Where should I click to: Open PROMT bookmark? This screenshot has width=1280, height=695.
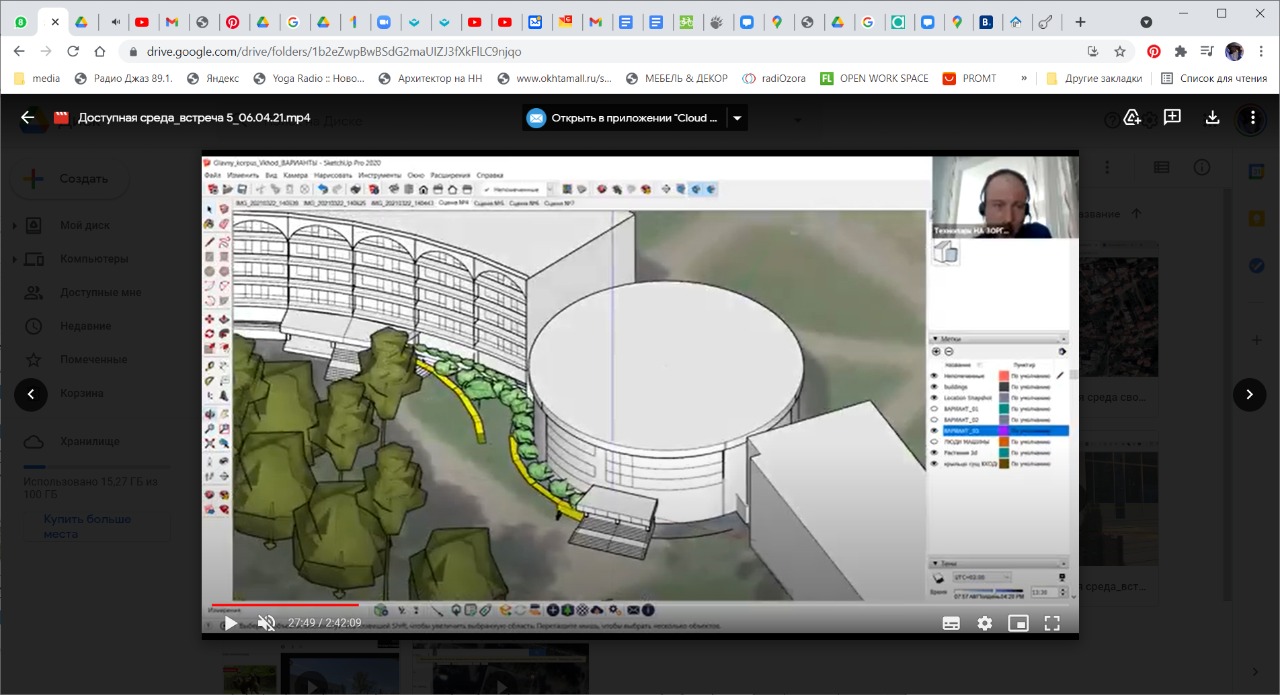pyautogui.click(x=970, y=78)
